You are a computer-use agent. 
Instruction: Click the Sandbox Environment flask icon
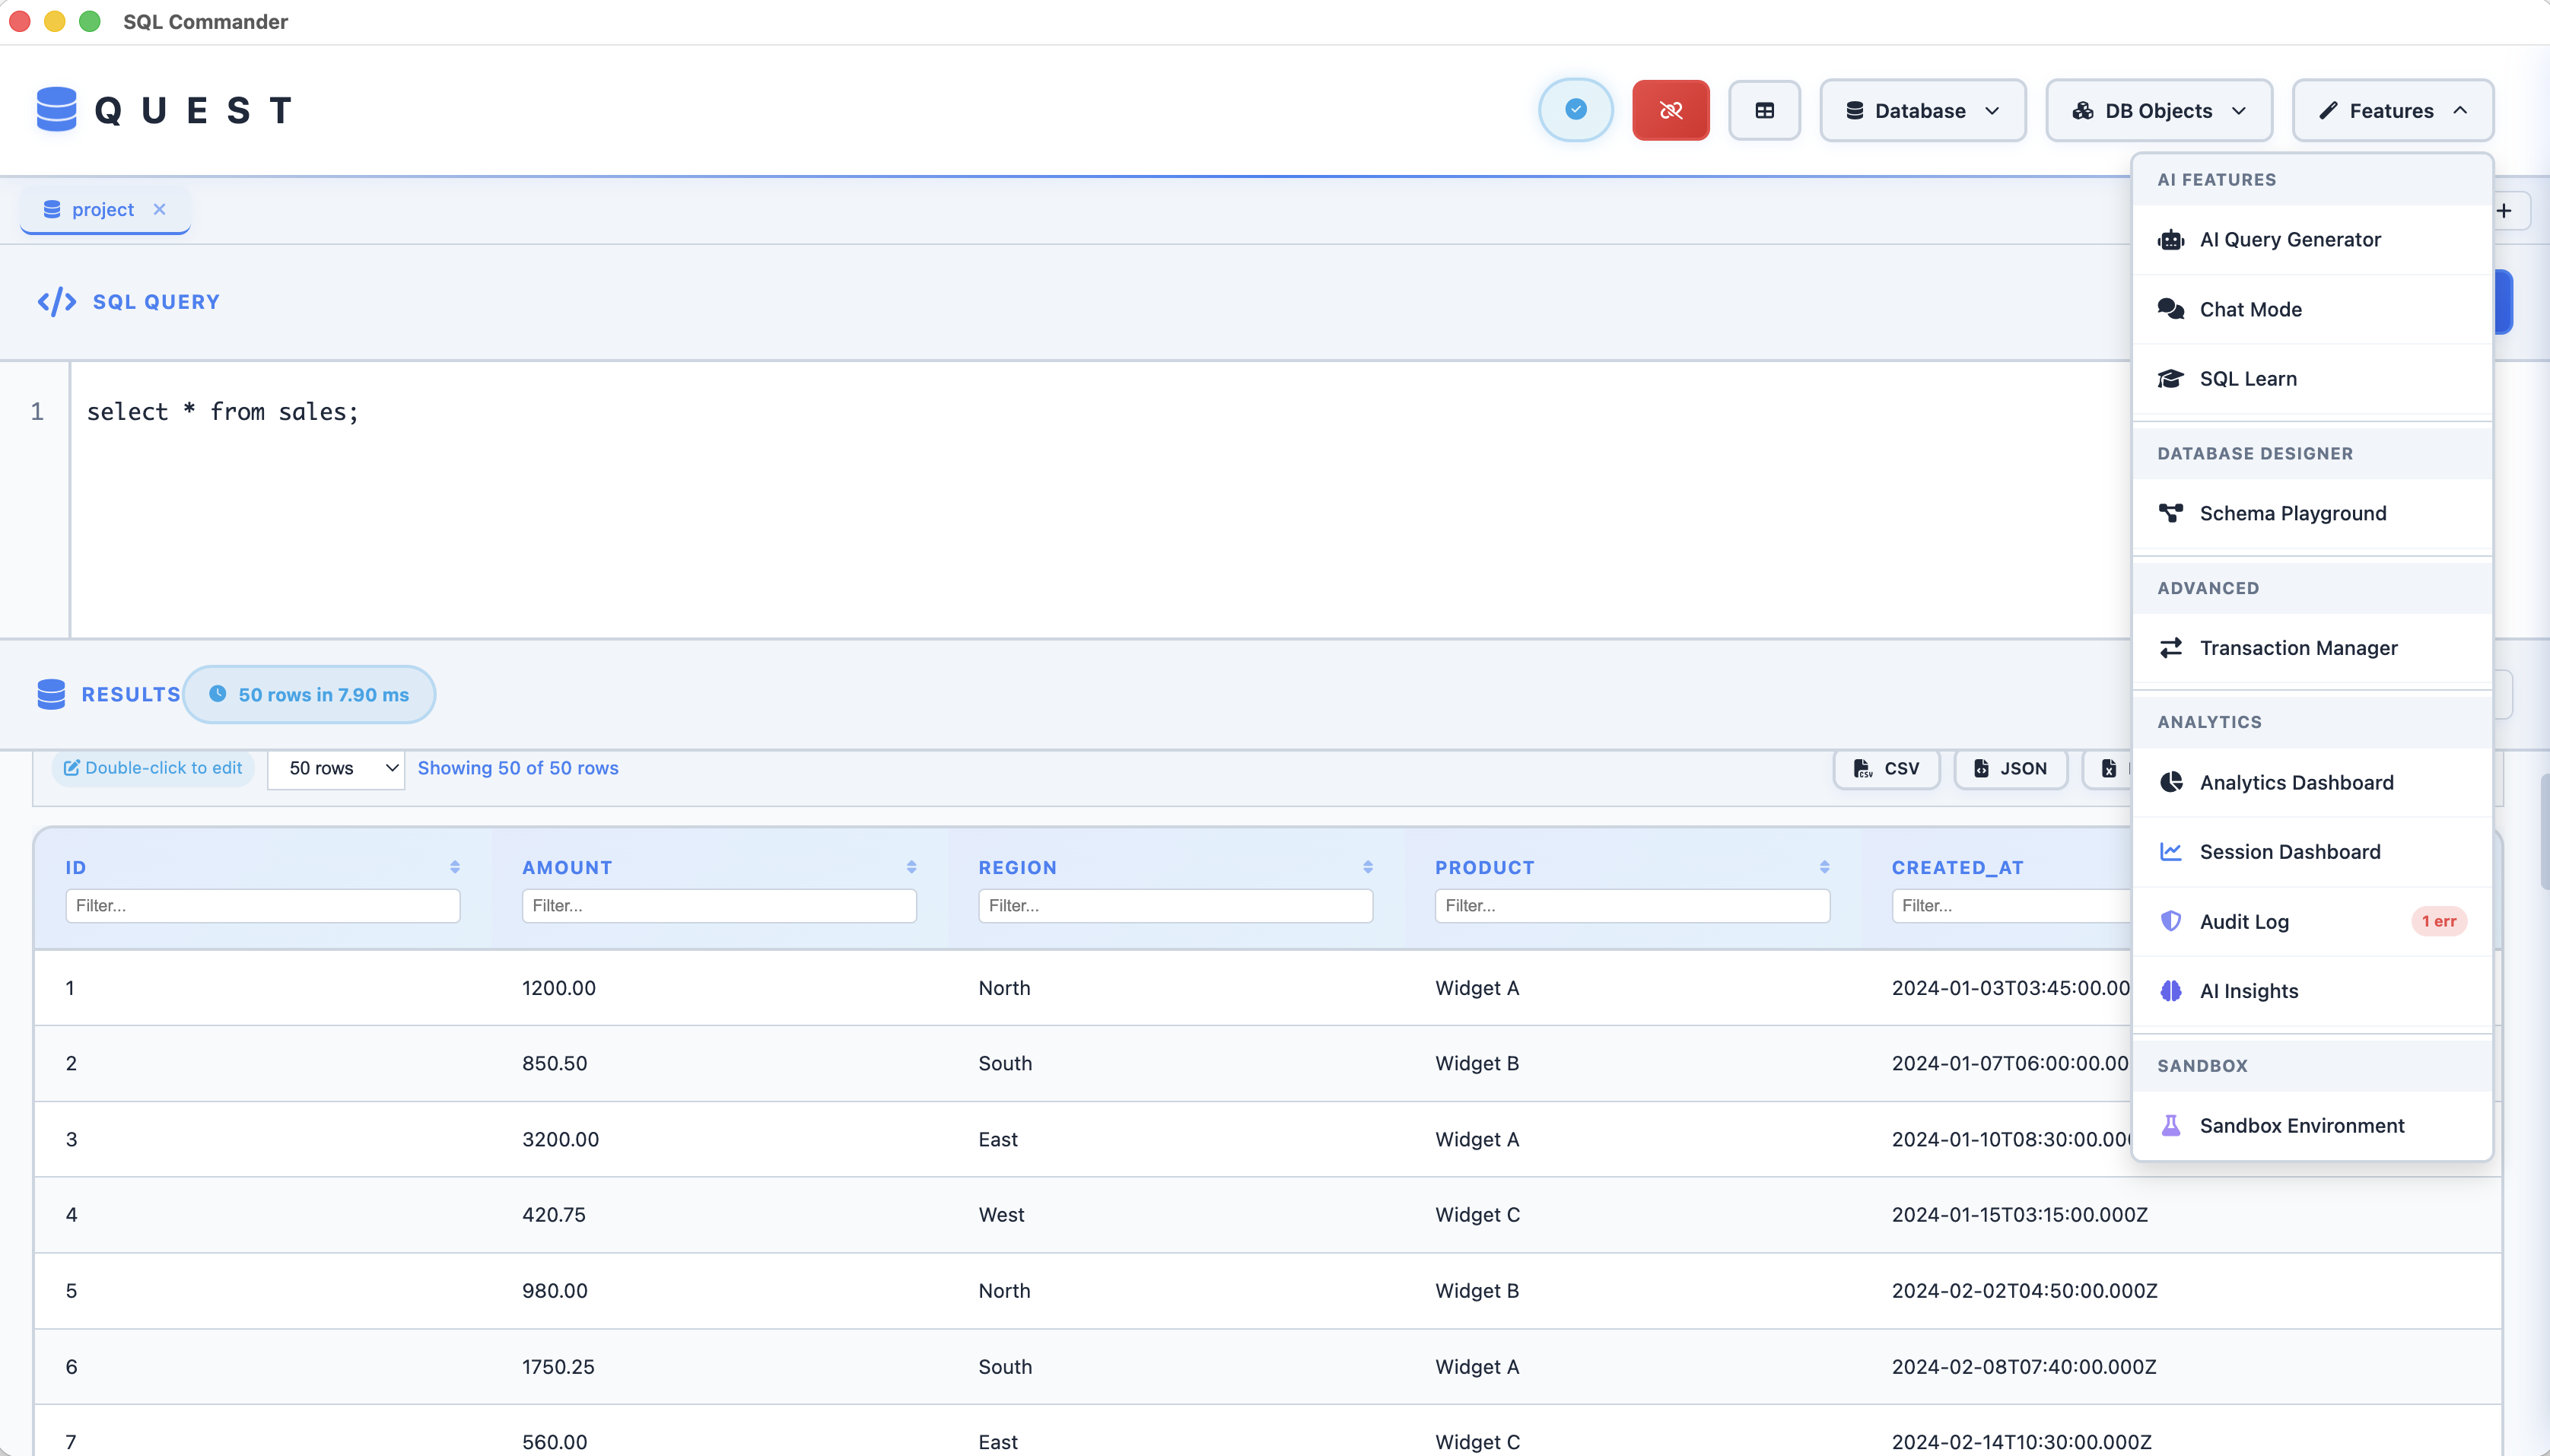pos(2170,1125)
